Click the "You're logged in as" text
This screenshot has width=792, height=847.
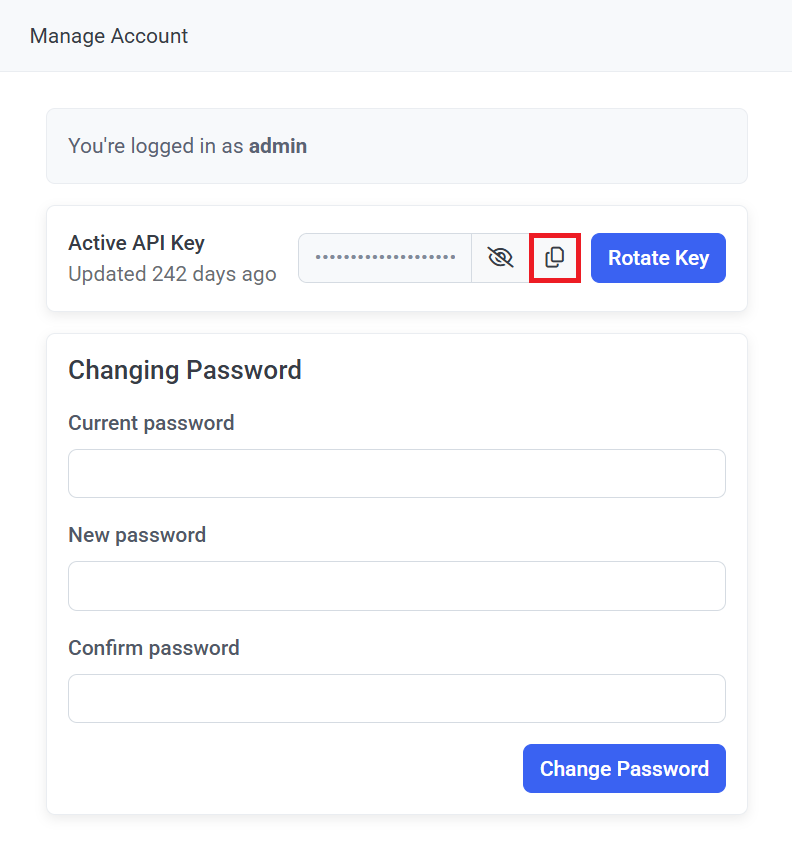point(155,146)
